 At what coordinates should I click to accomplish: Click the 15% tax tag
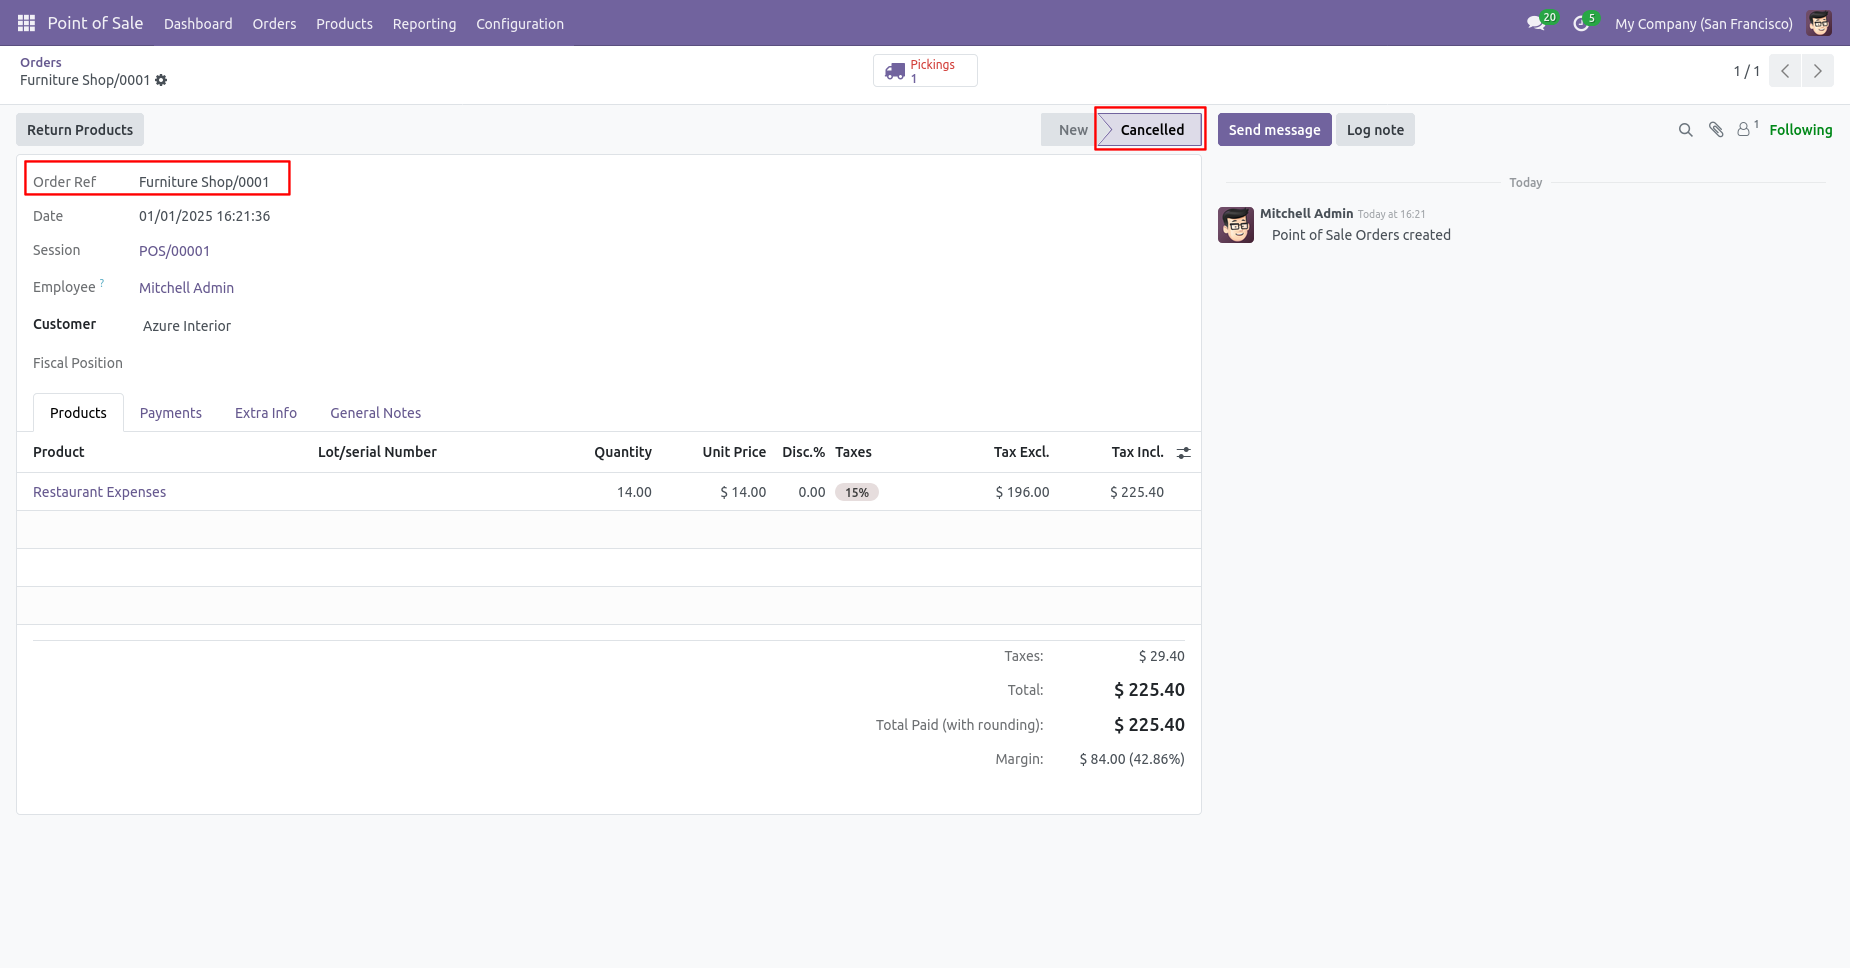pyautogui.click(x=857, y=492)
